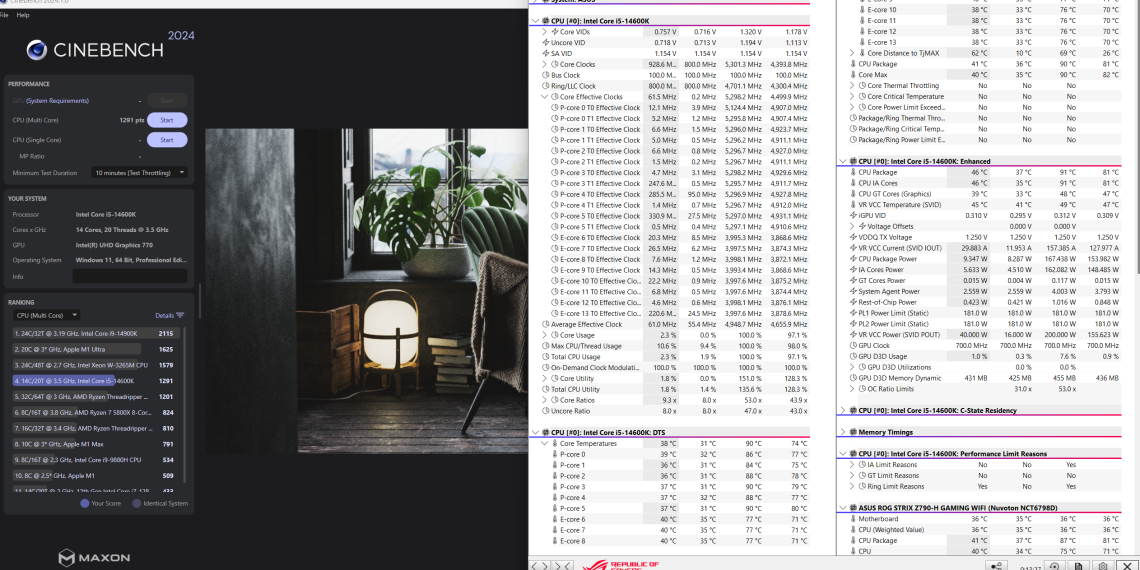Screen dimensions: 1140x570
Task: Click the usage icon beside Total CPU Usage
Action: [x=546, y=357]
